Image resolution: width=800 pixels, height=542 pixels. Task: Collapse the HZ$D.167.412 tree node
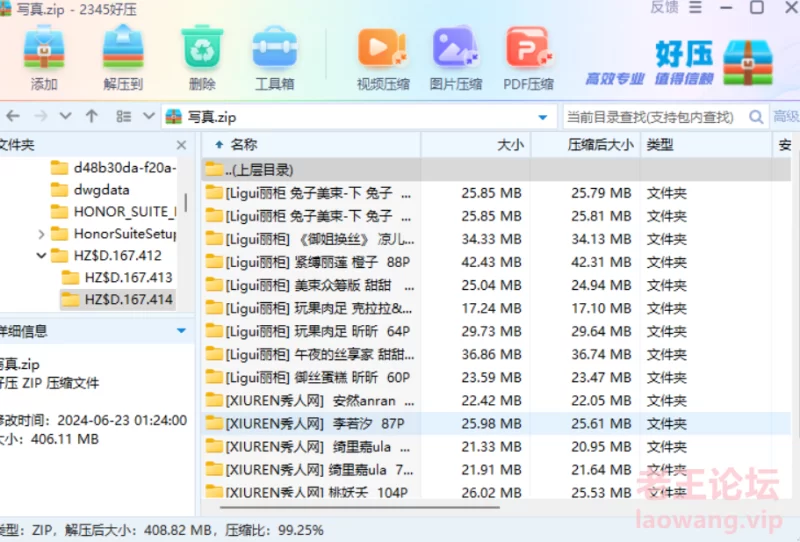click(41, 255)
